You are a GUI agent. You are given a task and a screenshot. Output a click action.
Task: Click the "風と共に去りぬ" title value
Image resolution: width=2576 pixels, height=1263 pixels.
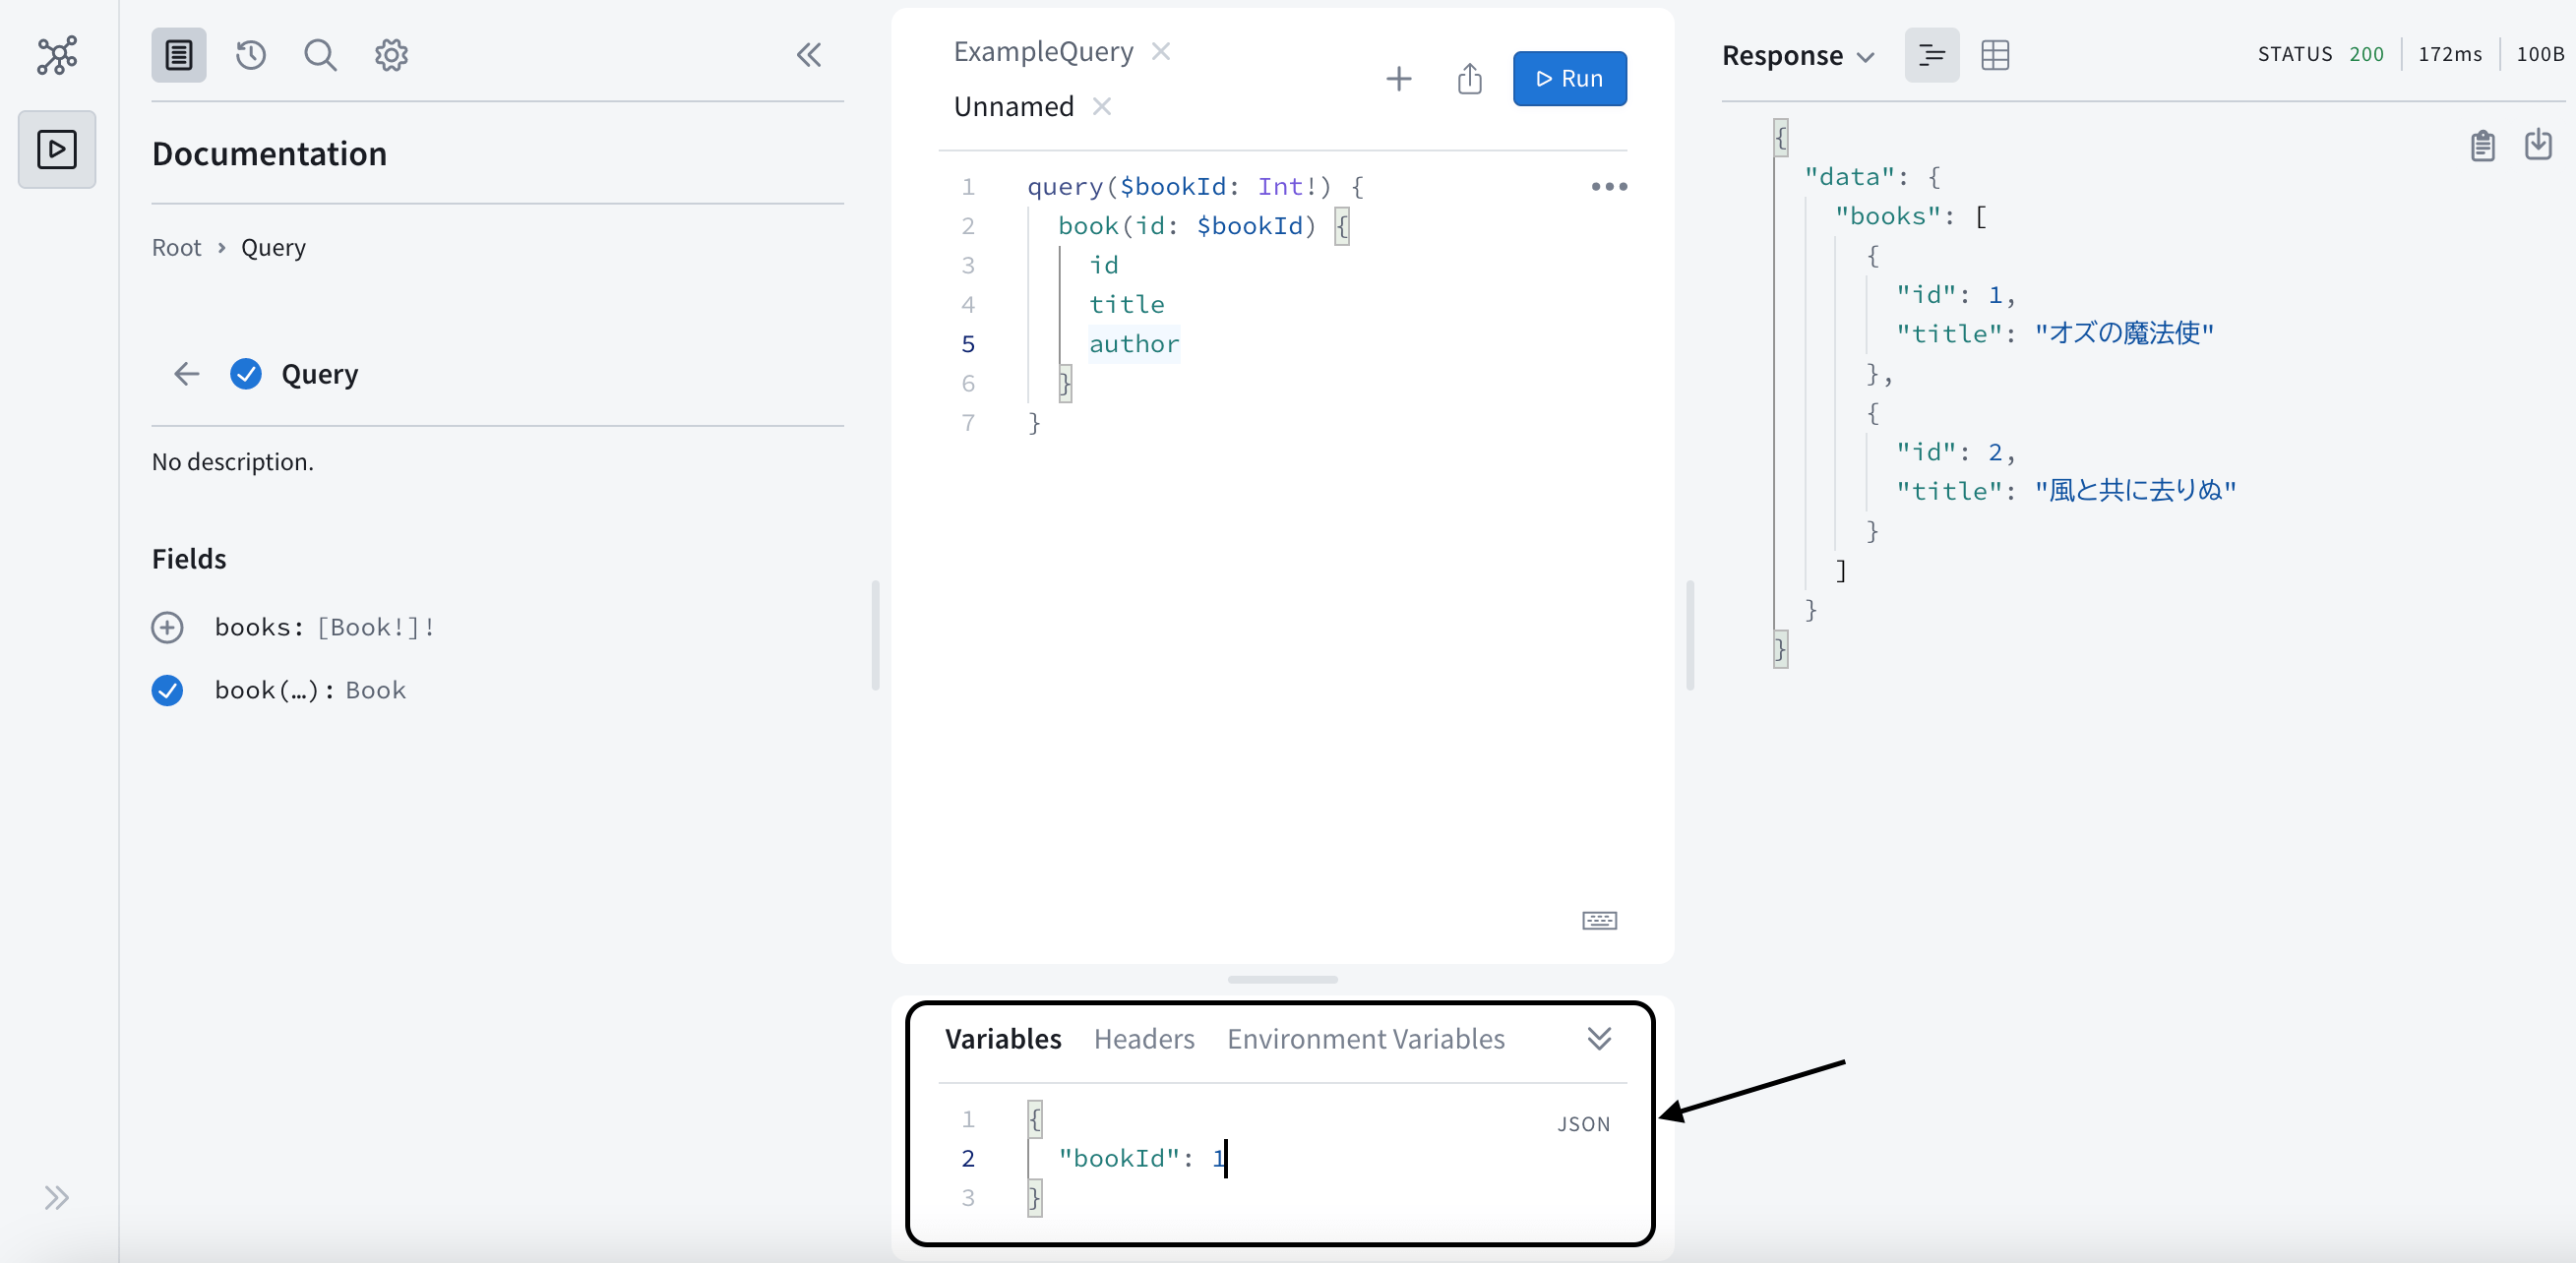[2134, 490]
